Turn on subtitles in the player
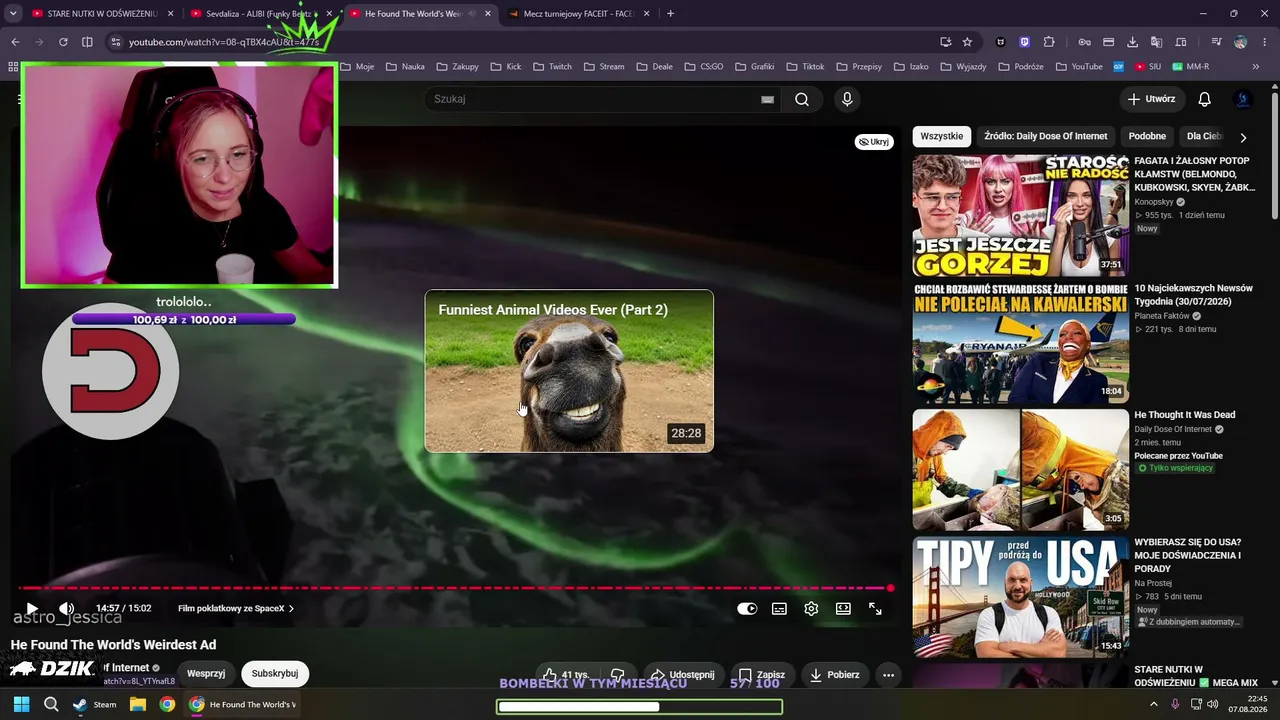The width and height of the screenshot is (1280, 720). click(x=779, y=608)
